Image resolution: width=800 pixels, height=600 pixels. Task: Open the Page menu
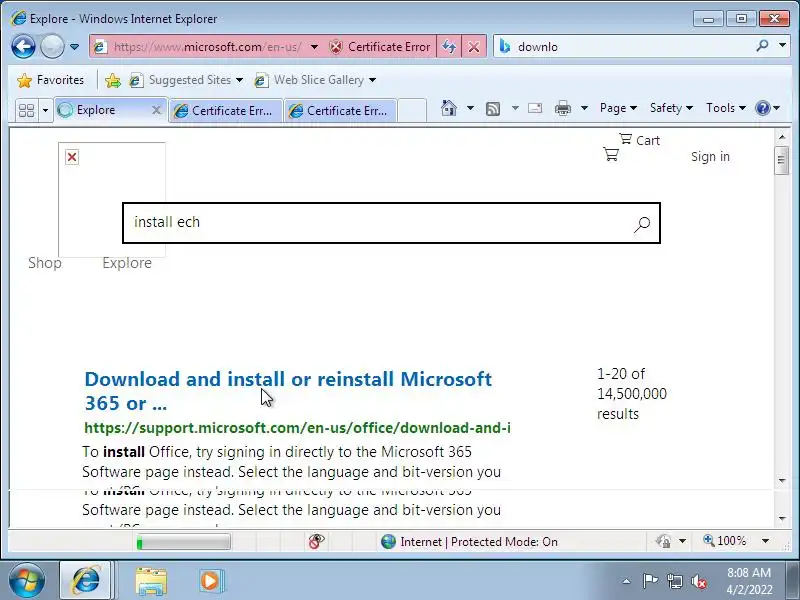click(x=618, y=108)
